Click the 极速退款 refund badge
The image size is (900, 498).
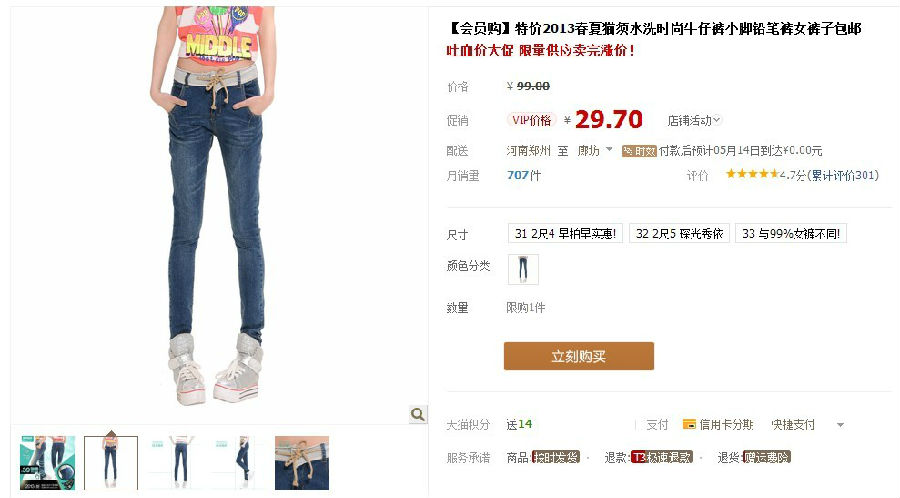[x=662, y=457]
